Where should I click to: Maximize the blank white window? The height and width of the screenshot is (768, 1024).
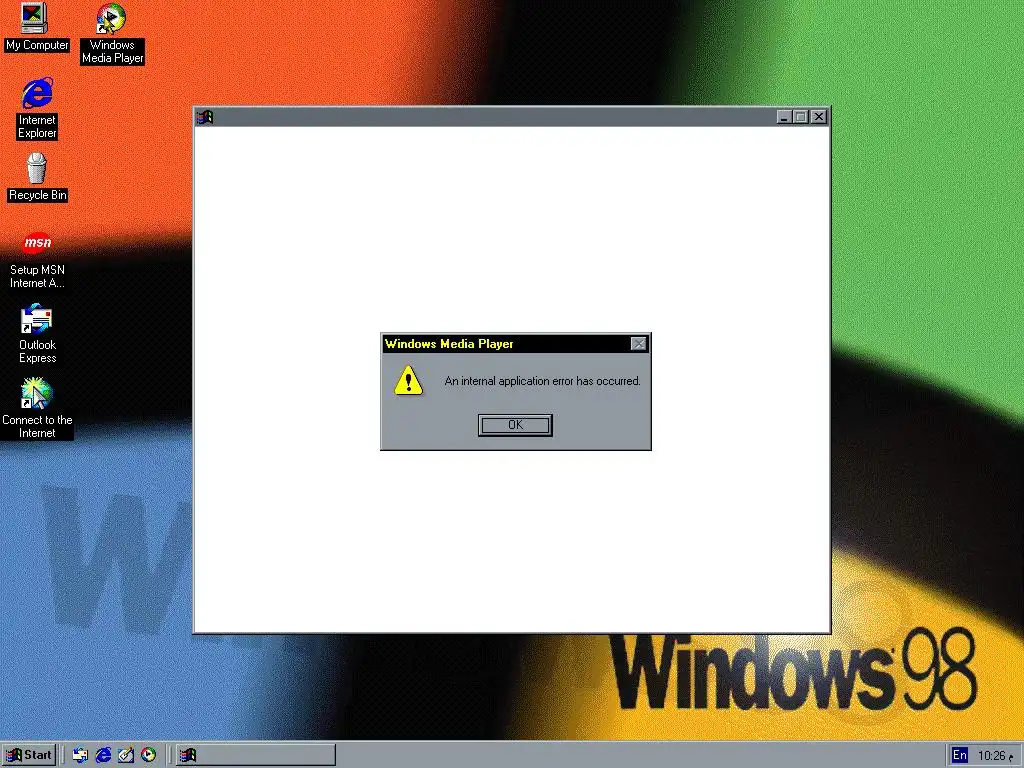pos(800,117)
